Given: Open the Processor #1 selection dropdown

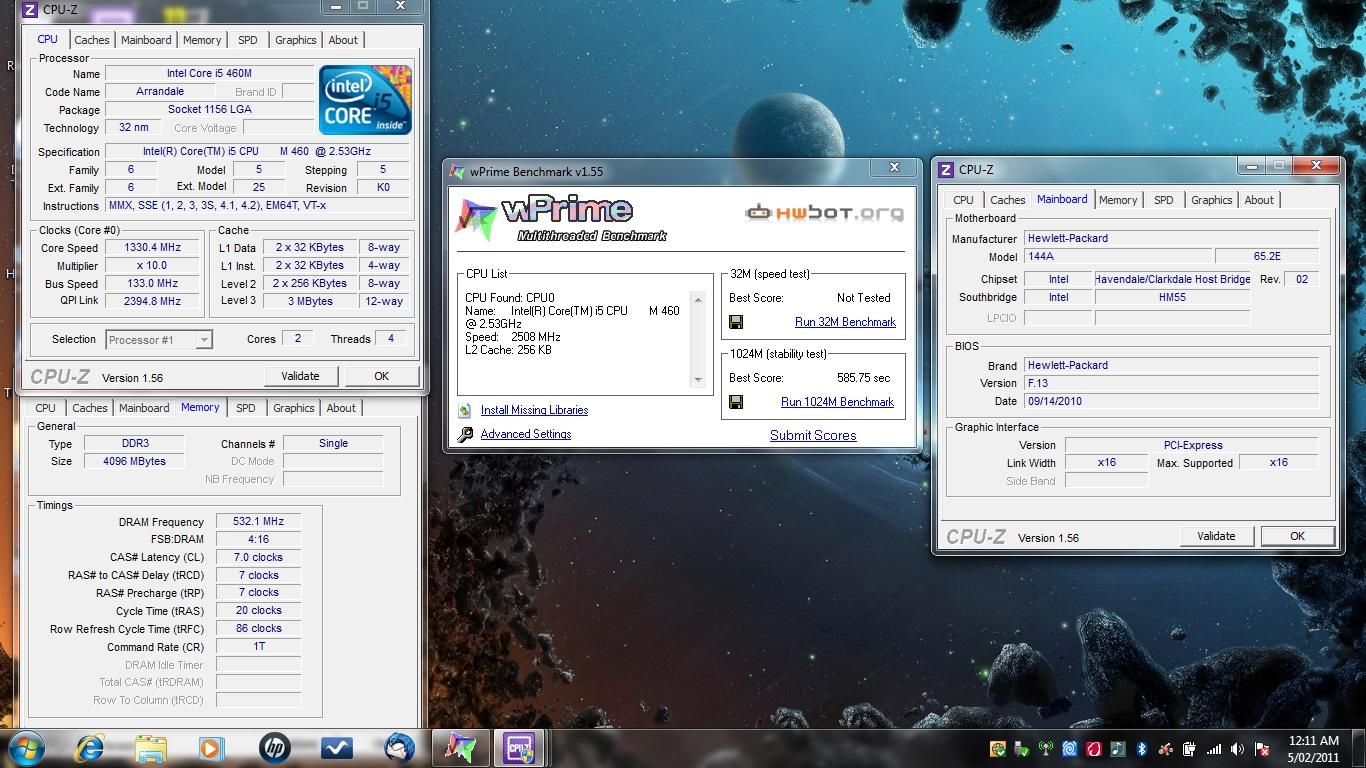Looking at the screenshot, I should pos(159,339).
